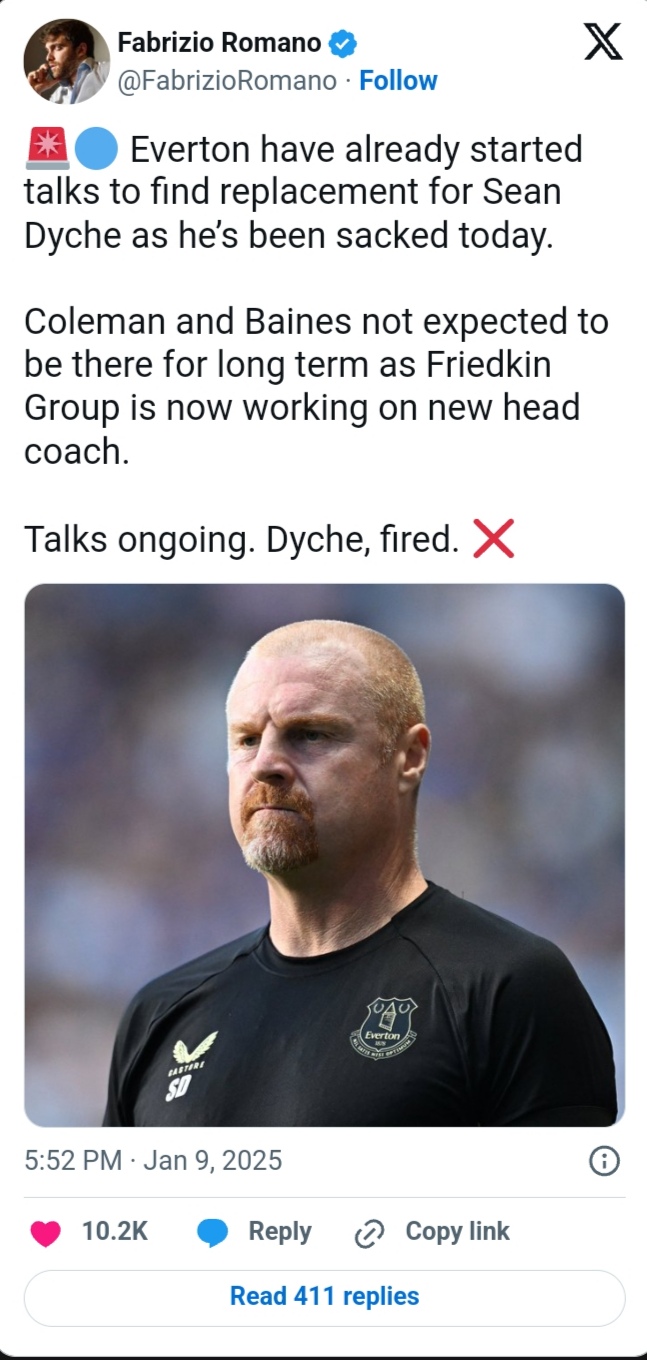Click the blue reply speech bubble icon
The width and height of the screenshot is (647, 1360).
tap(212, 1232)
